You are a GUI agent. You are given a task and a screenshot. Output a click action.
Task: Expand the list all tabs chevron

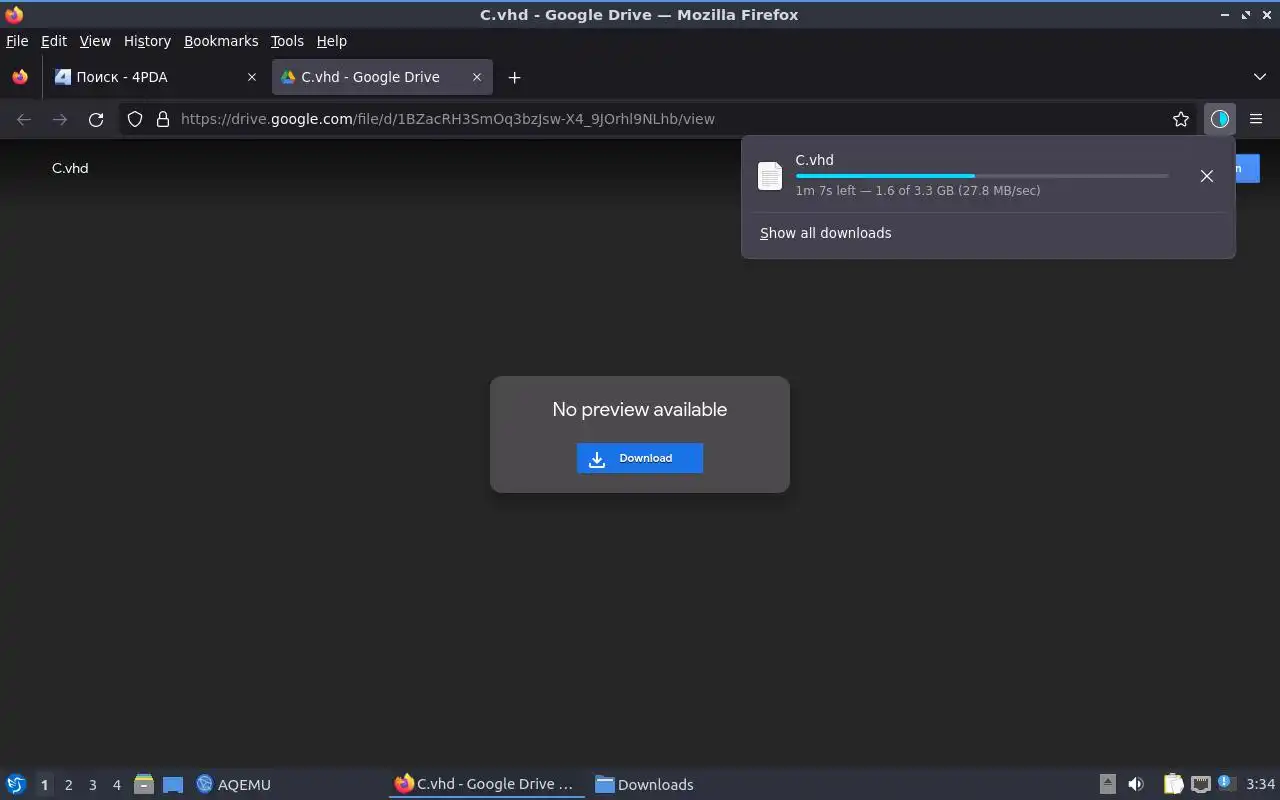click(1259, 77)
